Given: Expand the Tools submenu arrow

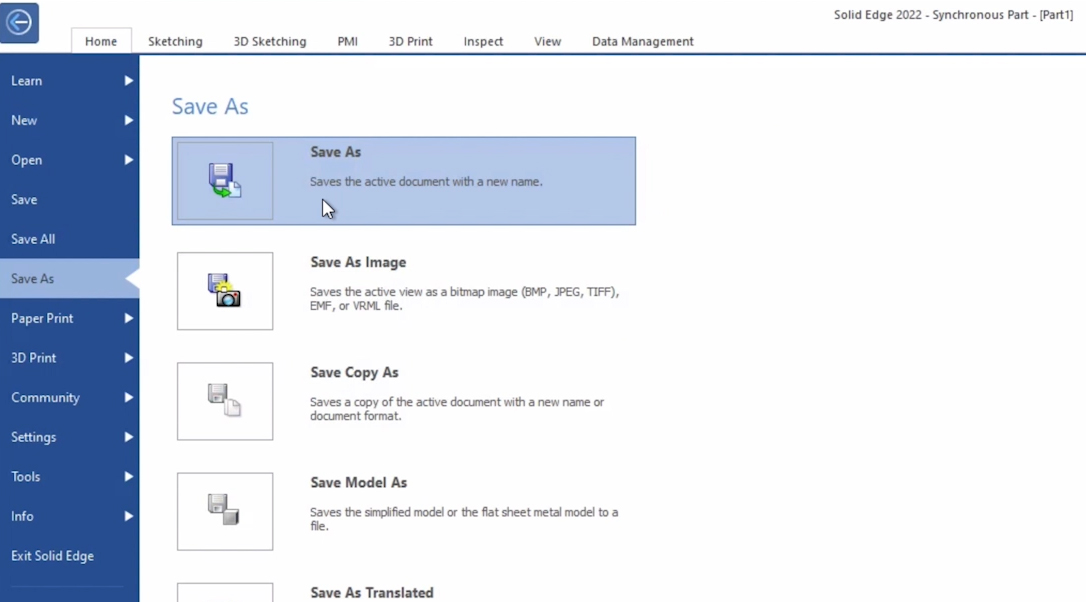Looking at the screenshot, I should tap(128, 477).
